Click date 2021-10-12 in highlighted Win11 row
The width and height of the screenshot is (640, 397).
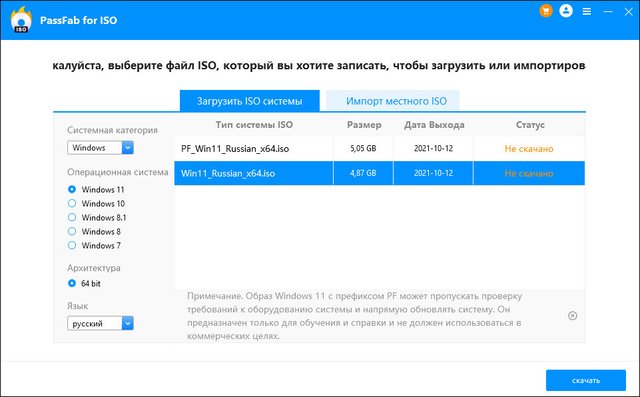(433, 173)
